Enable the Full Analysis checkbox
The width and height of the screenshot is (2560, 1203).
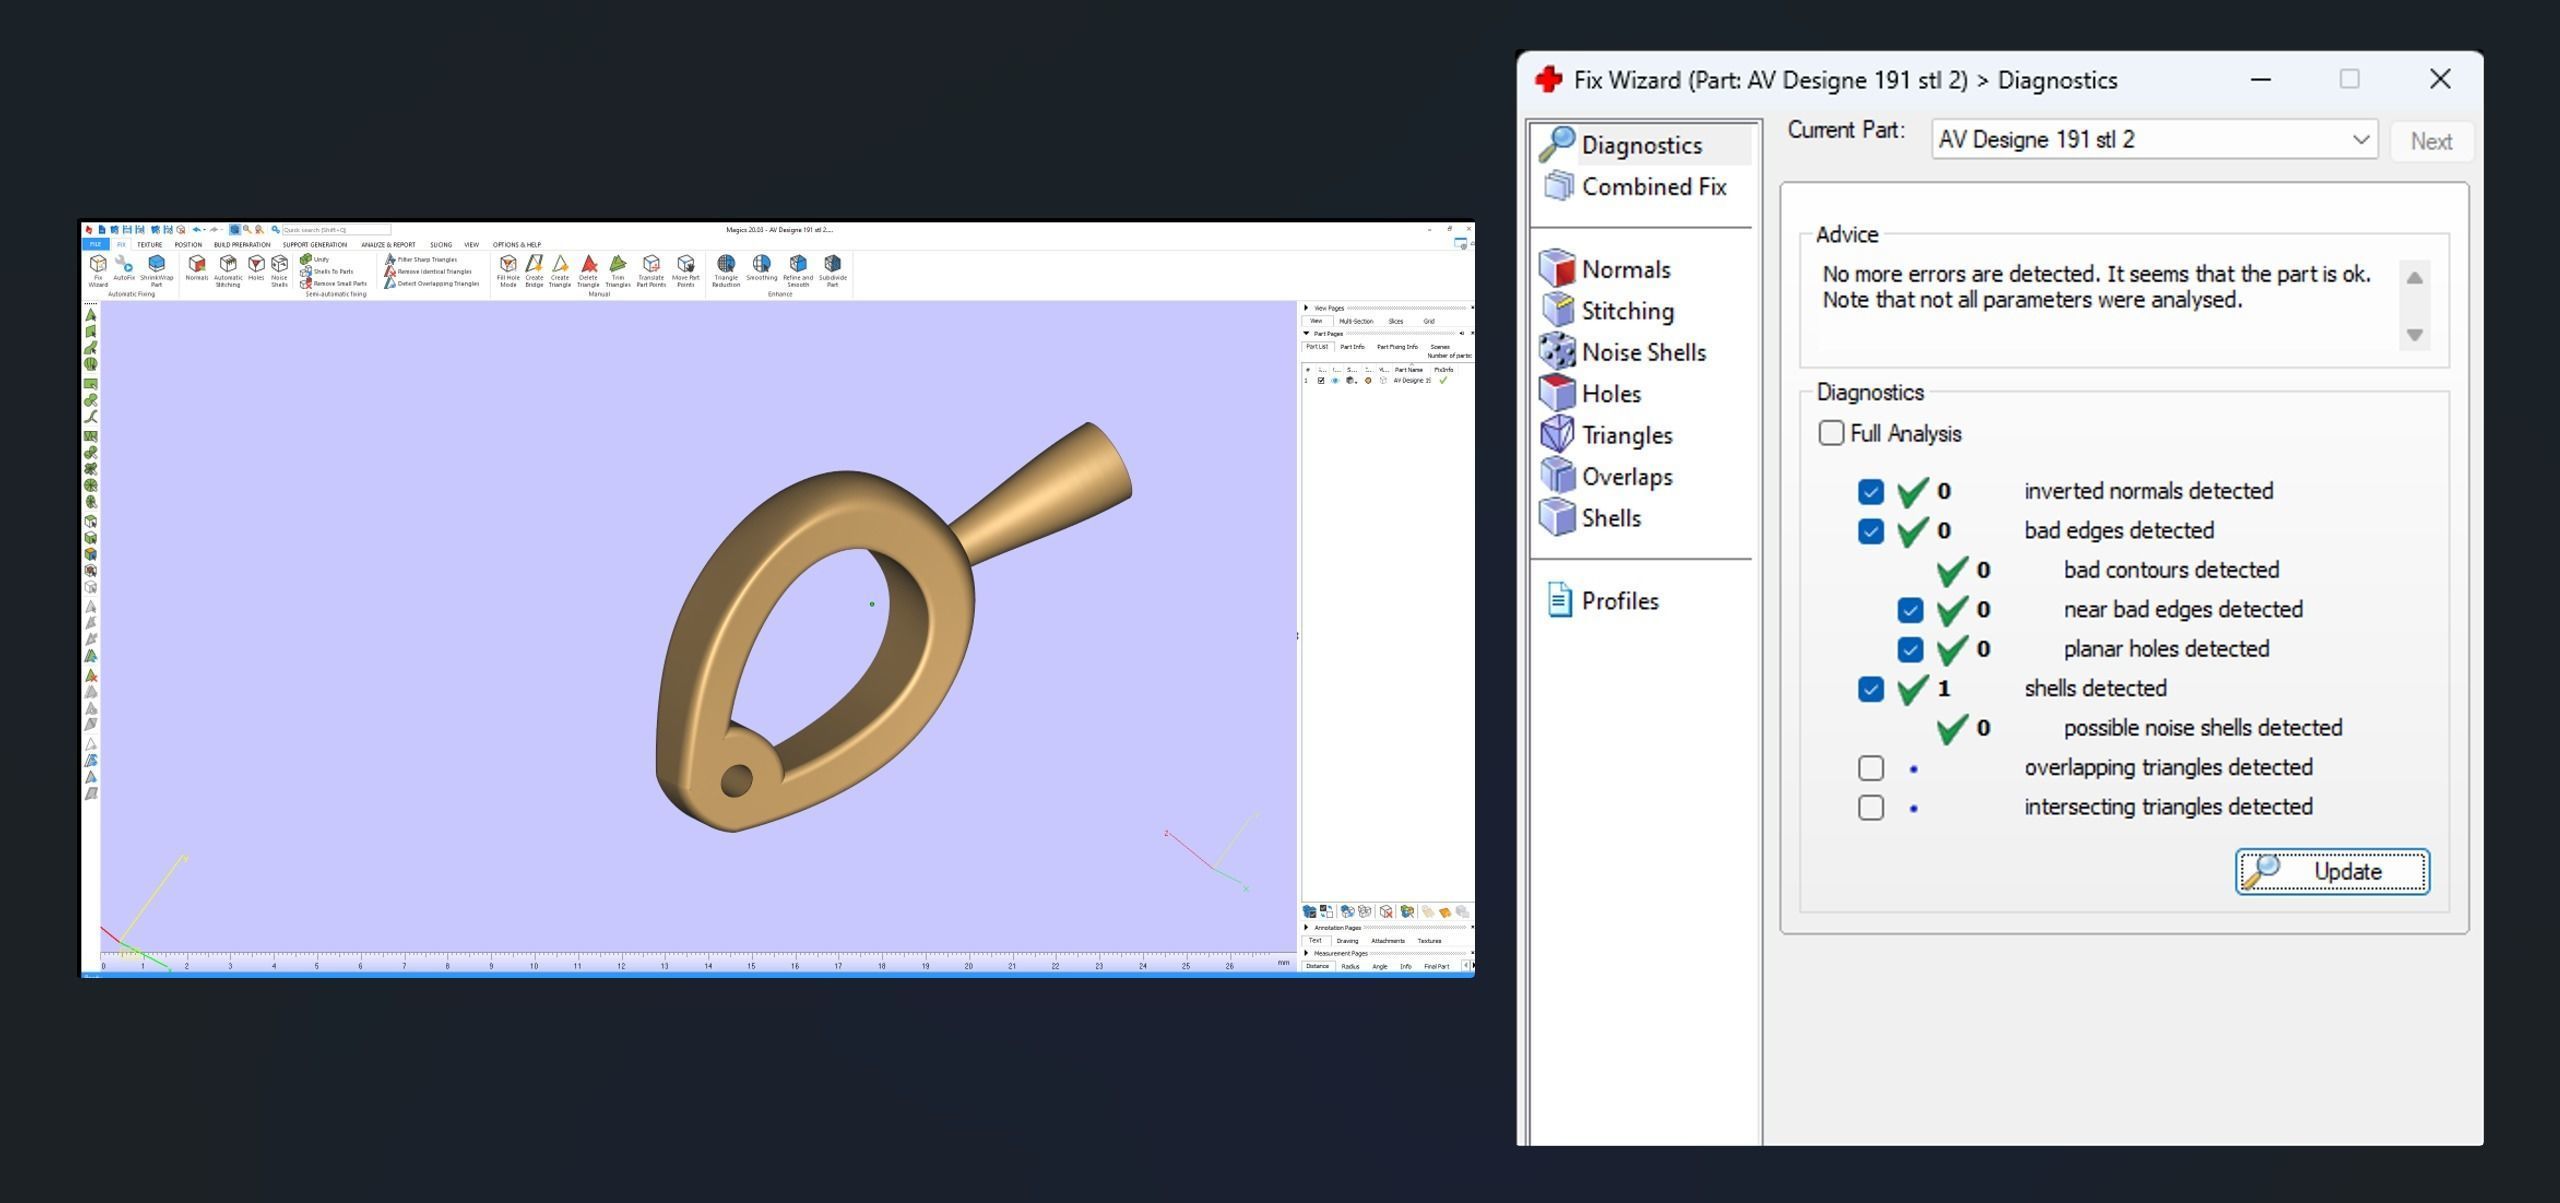click(x=1831, y=433)
